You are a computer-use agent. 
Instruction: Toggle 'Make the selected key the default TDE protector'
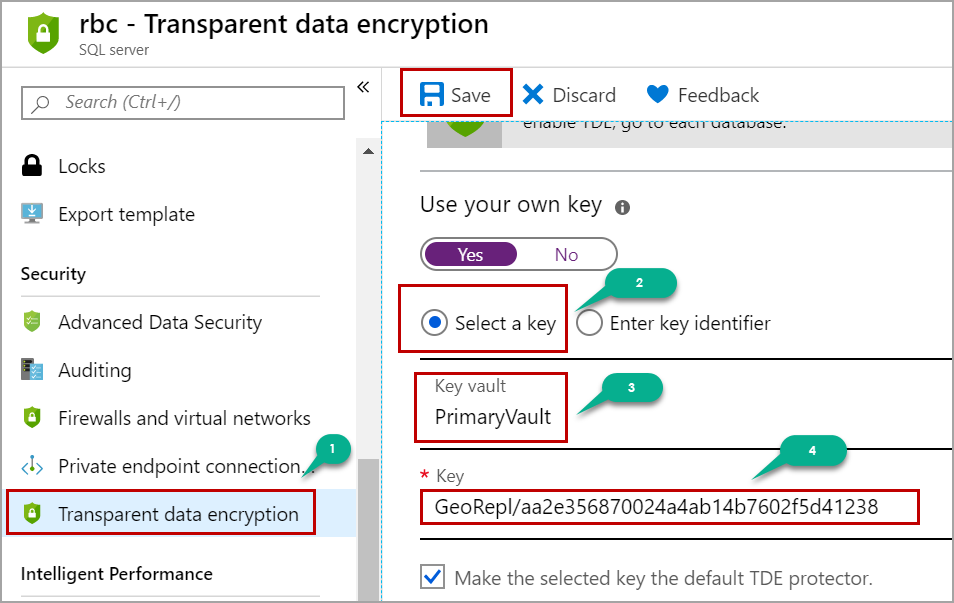point(433,577)
